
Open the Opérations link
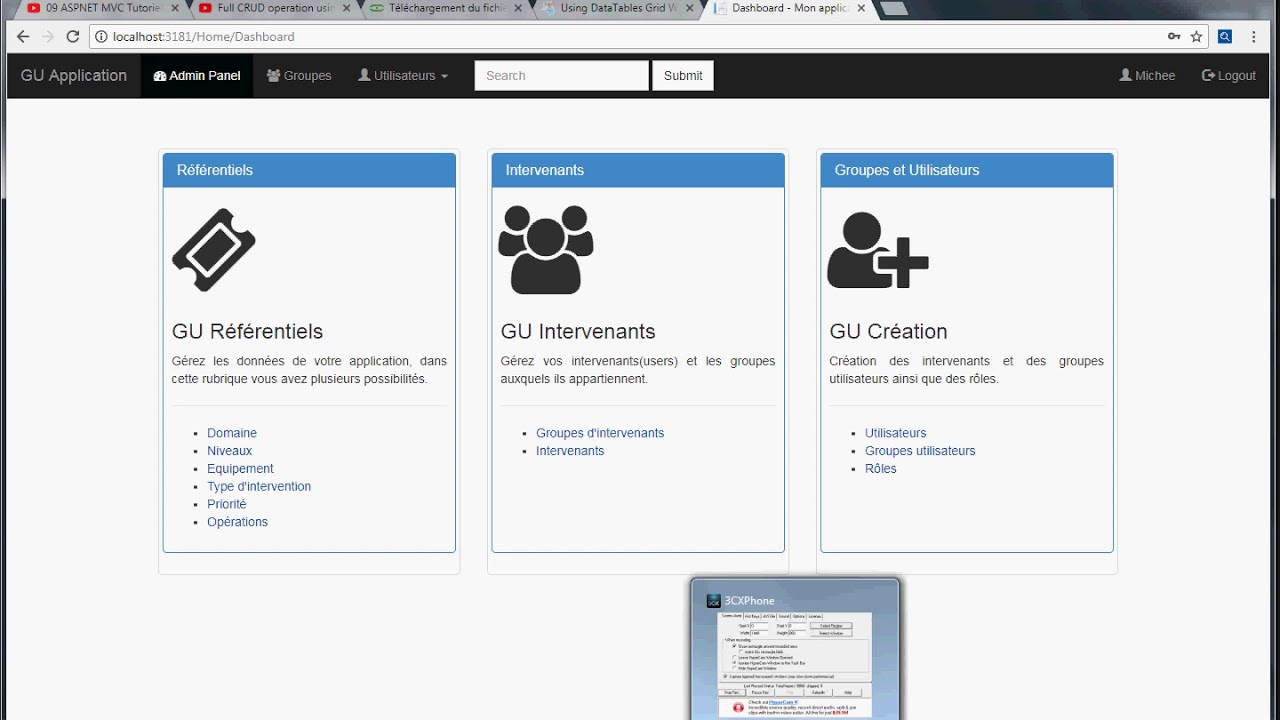(237, 522)
